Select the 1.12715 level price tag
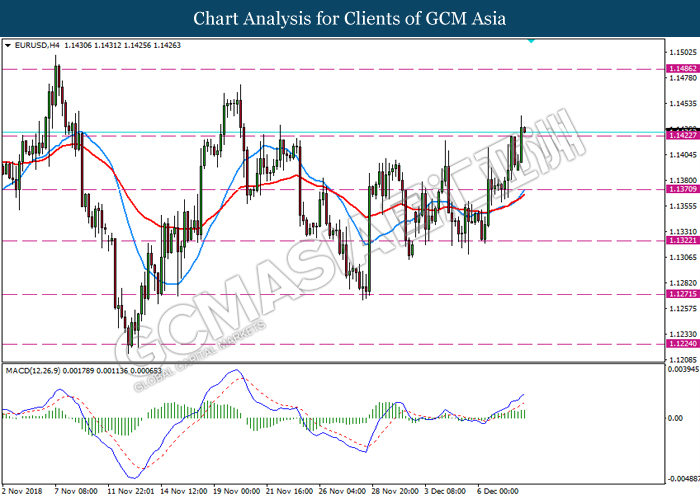Image resolution: width=700 pixels, height=500 pixels. (683, 294)
